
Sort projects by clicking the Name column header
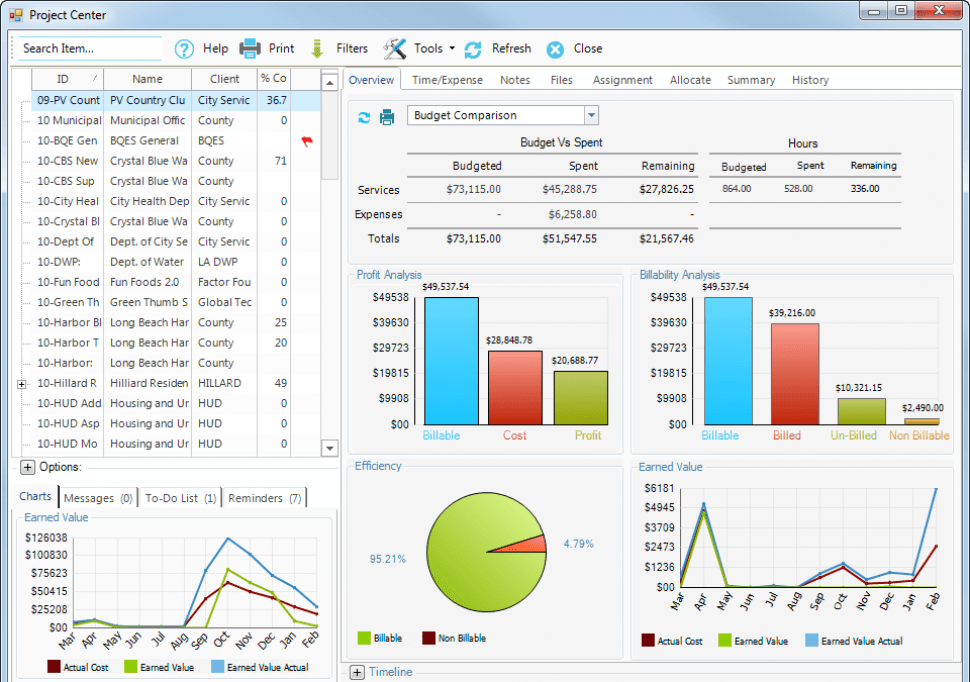147,79
